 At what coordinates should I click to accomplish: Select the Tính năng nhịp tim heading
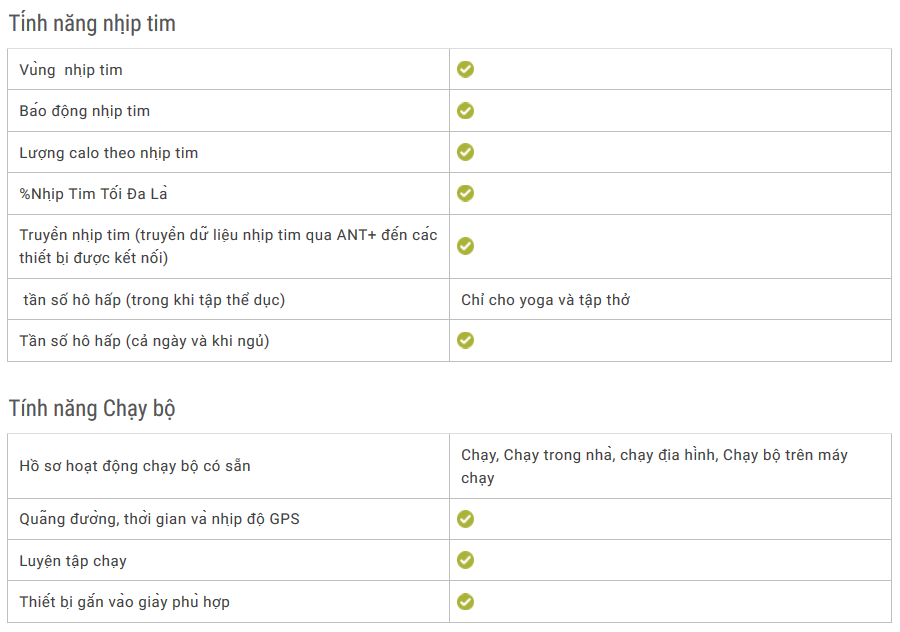tap(92, 23)
